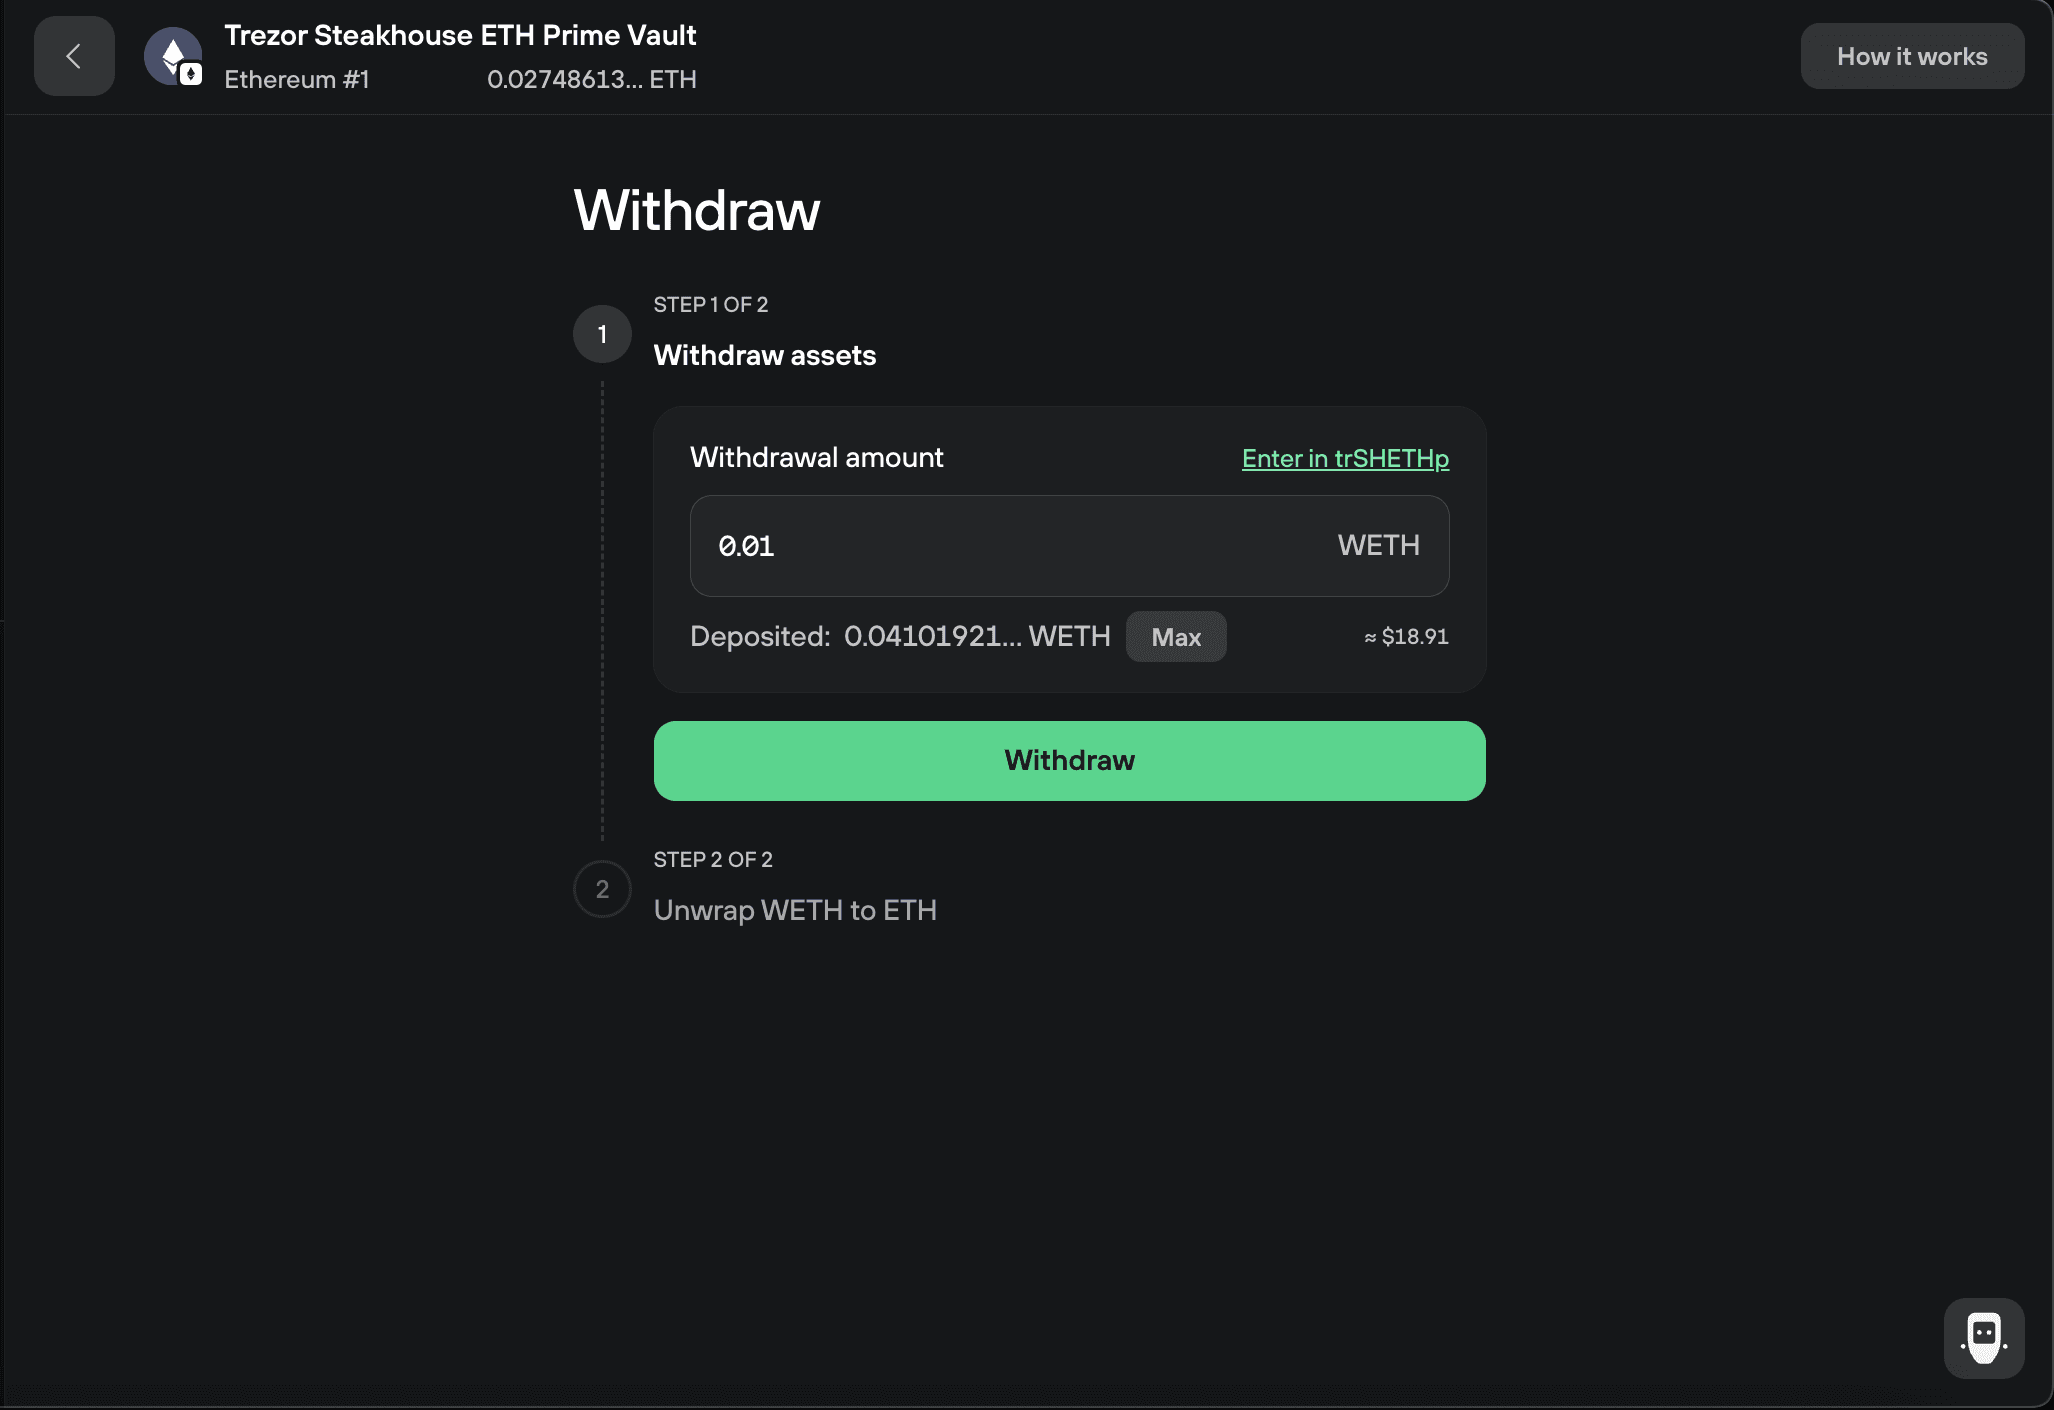This screenshot has height=1410, width=2054.
Task: Go back using the arrow button
Action: [x=74, y=56]
